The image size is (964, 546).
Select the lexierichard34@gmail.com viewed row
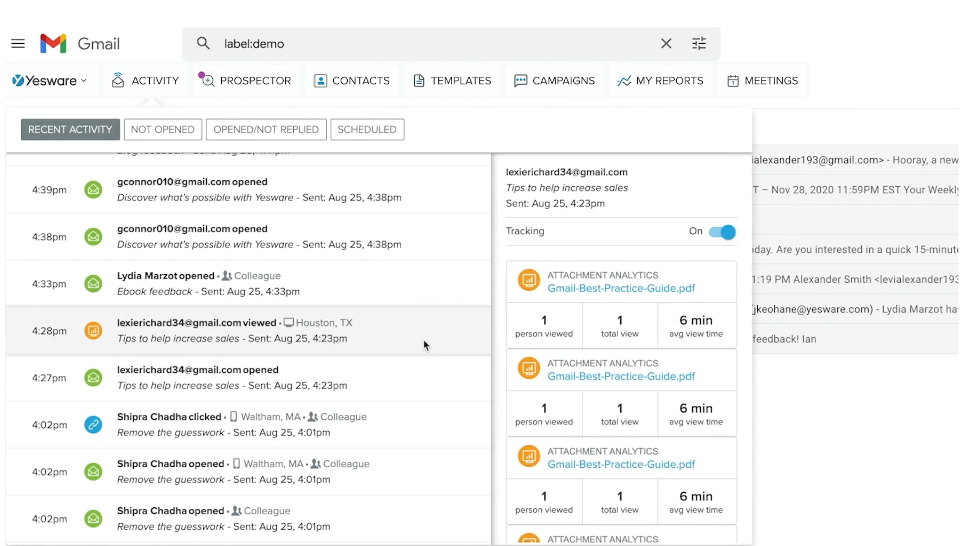point(248,331)
